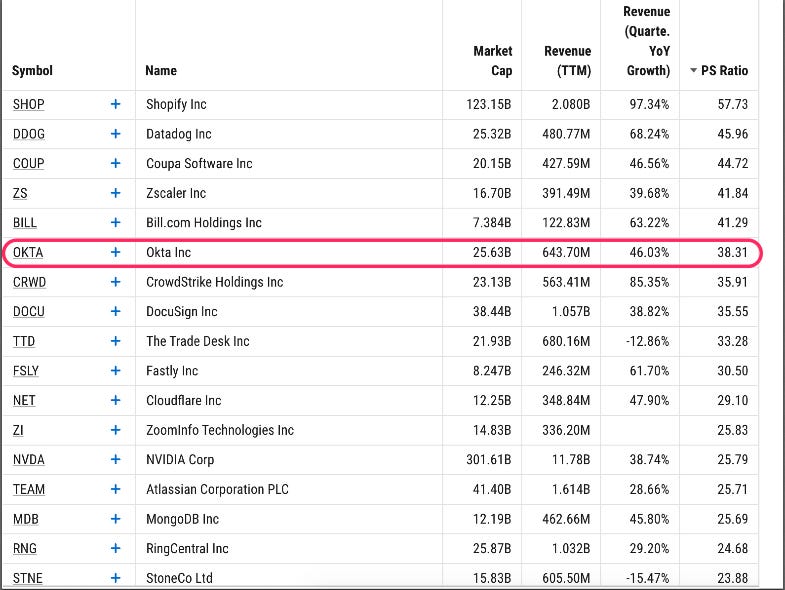785x590 pixels.
Task: Click Cloudflare's 47.90% growth value
Action: coord(649,400)
